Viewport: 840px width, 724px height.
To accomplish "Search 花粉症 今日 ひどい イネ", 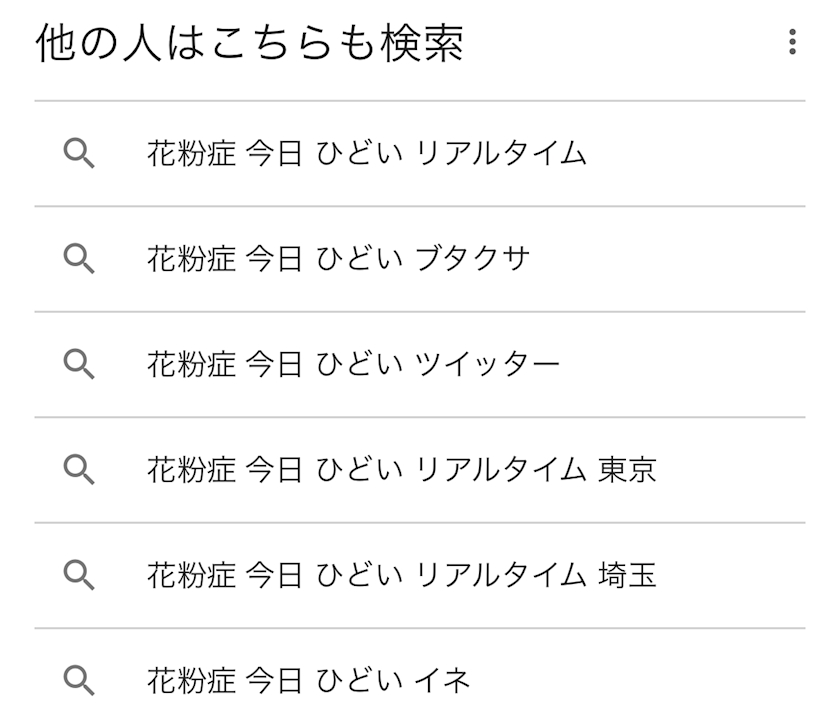I will click(x=308, y=680).
